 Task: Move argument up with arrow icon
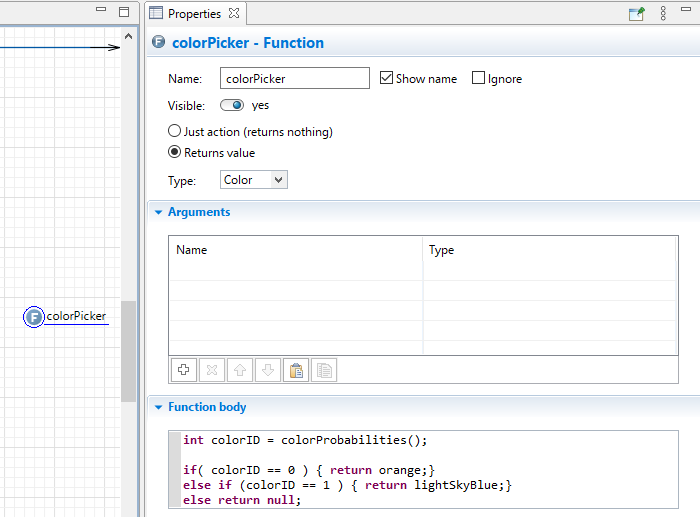coord(240,370)
